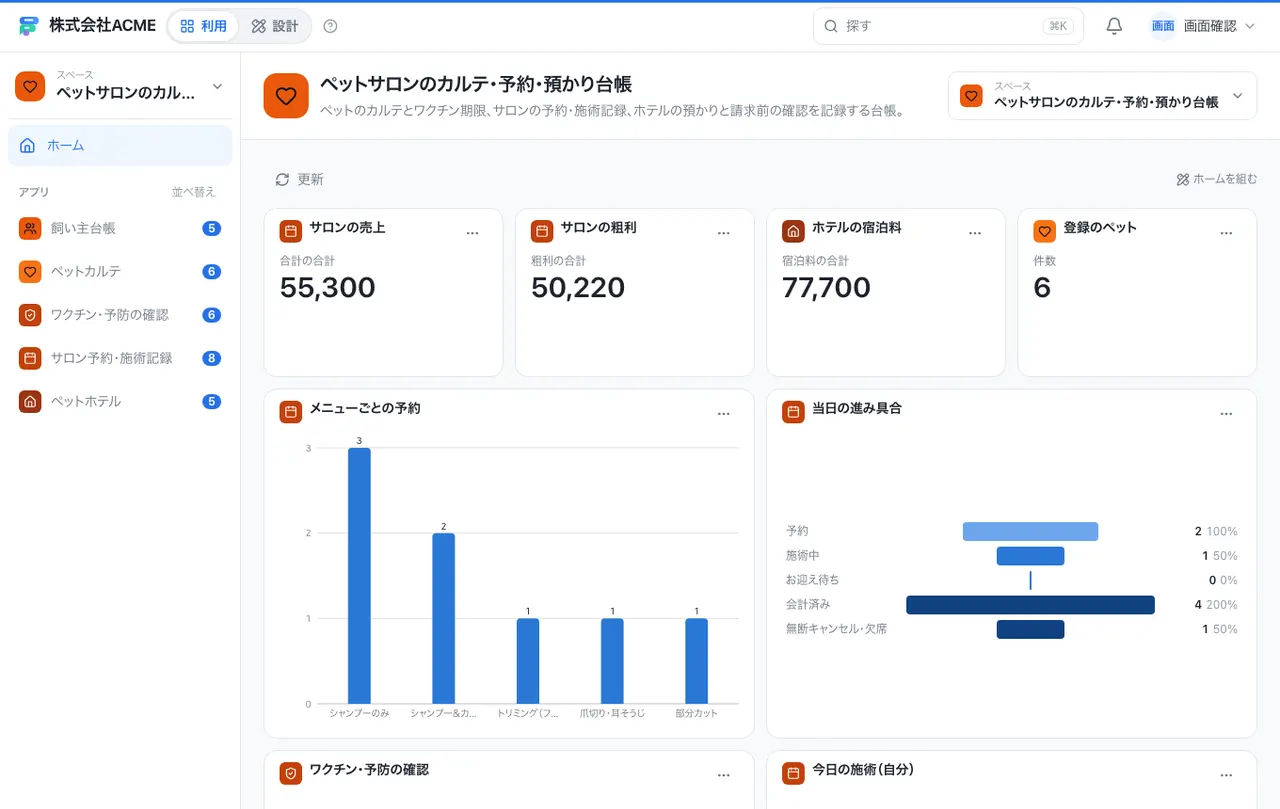Click the 株式会社ACME logo icon
1280x809 pixels.
point(28,26)
